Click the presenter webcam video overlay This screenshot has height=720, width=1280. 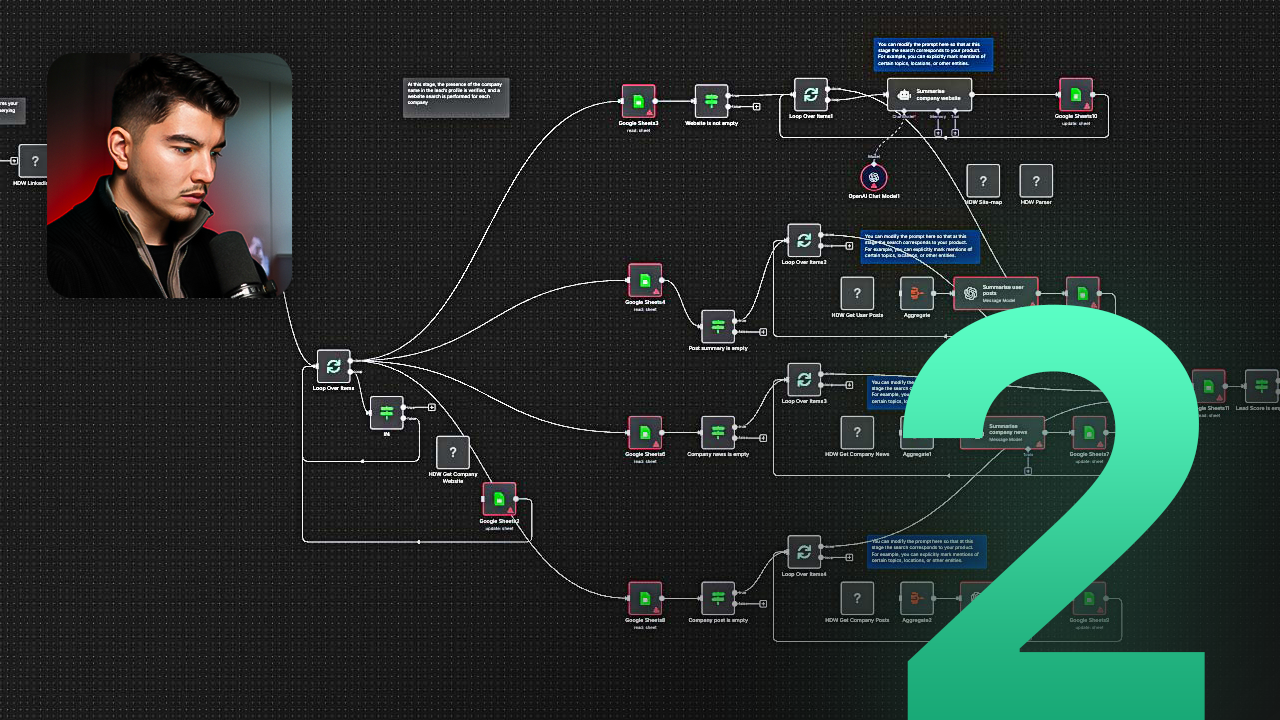click(x=170, y=176)
